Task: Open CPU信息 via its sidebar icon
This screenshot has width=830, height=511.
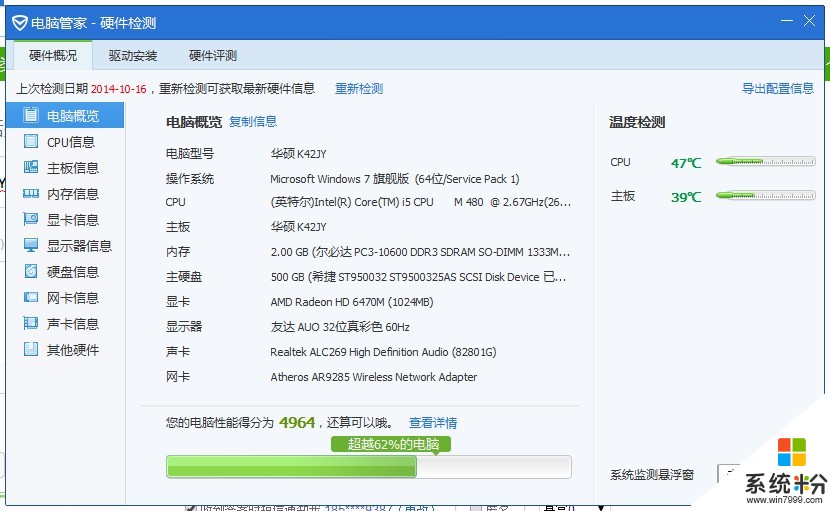Action: pos(31,141)
